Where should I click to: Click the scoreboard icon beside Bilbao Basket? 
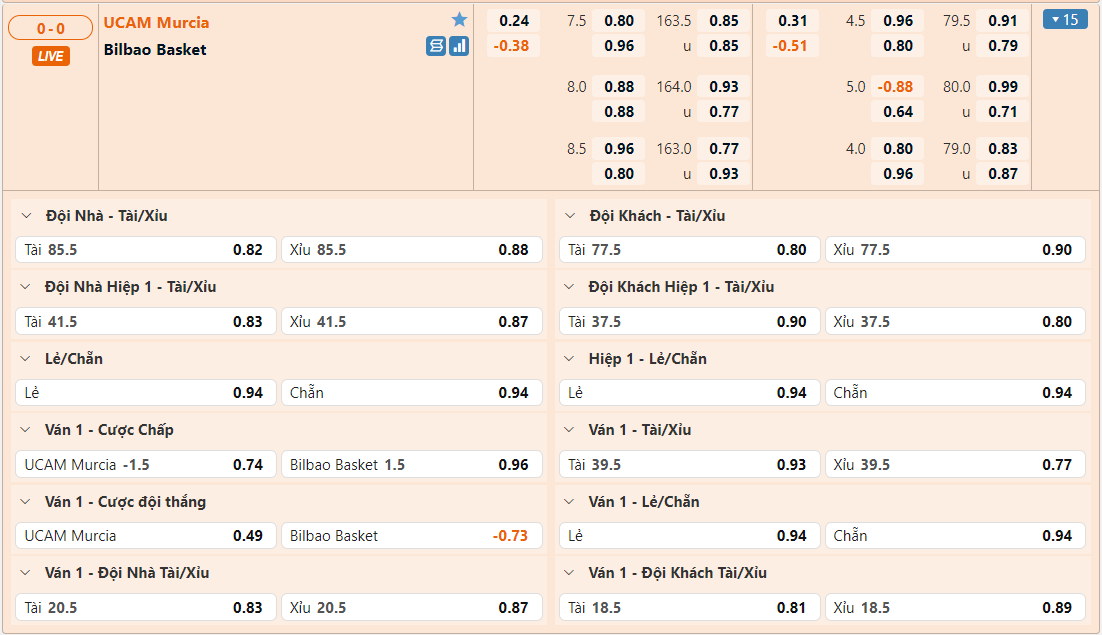click(436, 46)
